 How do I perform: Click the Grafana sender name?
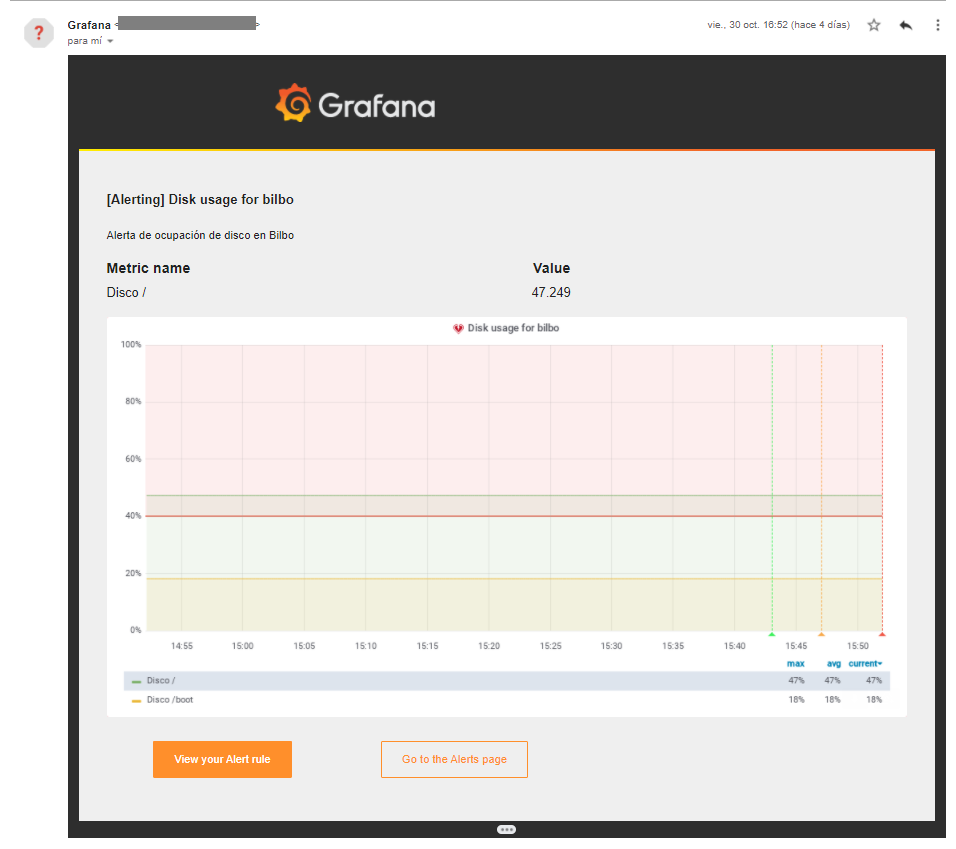[89, 25]
